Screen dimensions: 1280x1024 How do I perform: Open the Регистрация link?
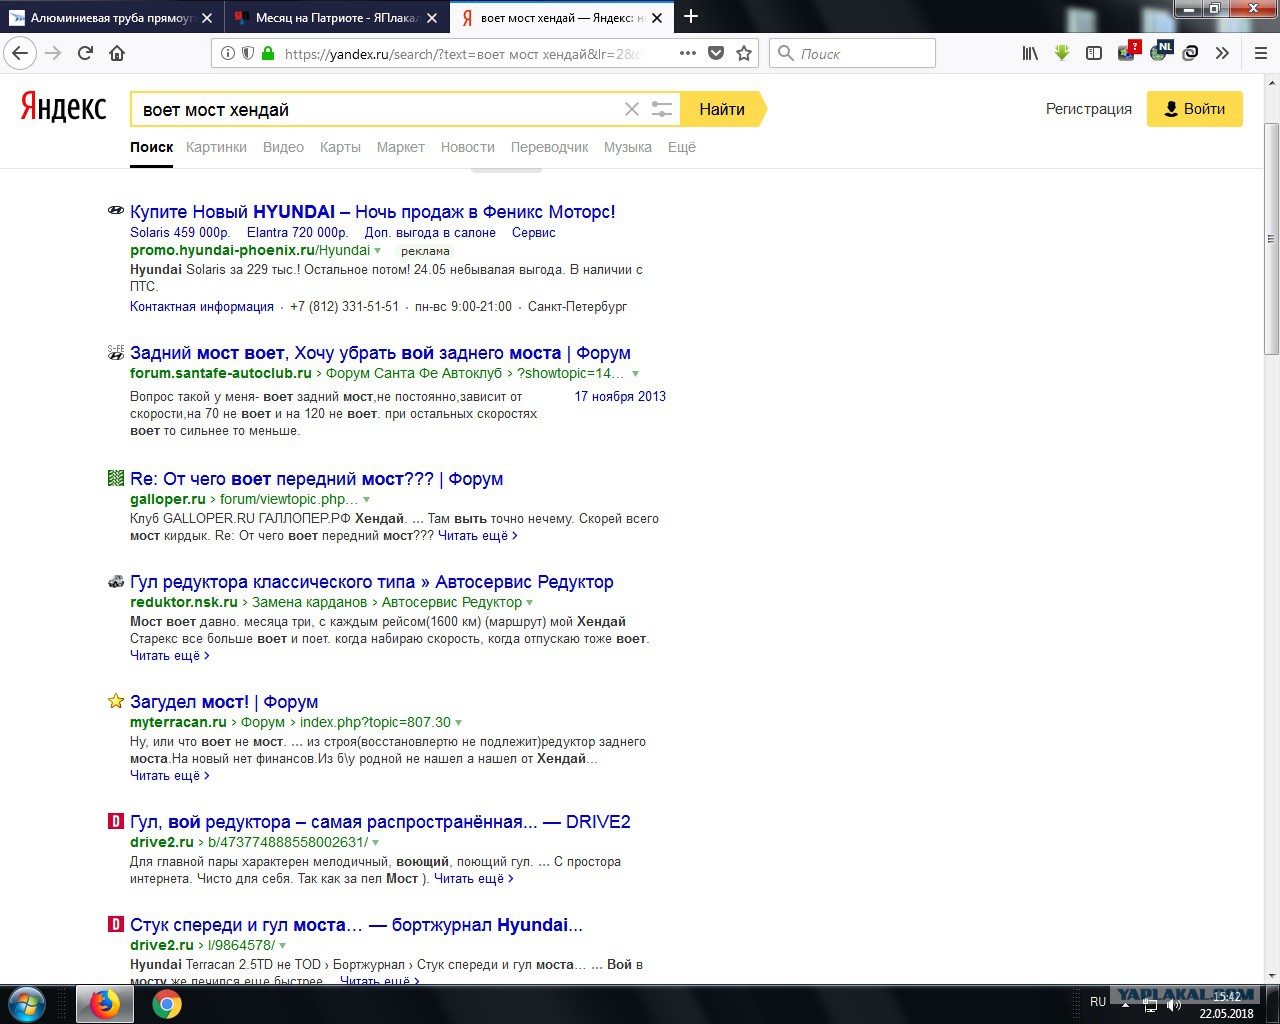pos(1089,109)
